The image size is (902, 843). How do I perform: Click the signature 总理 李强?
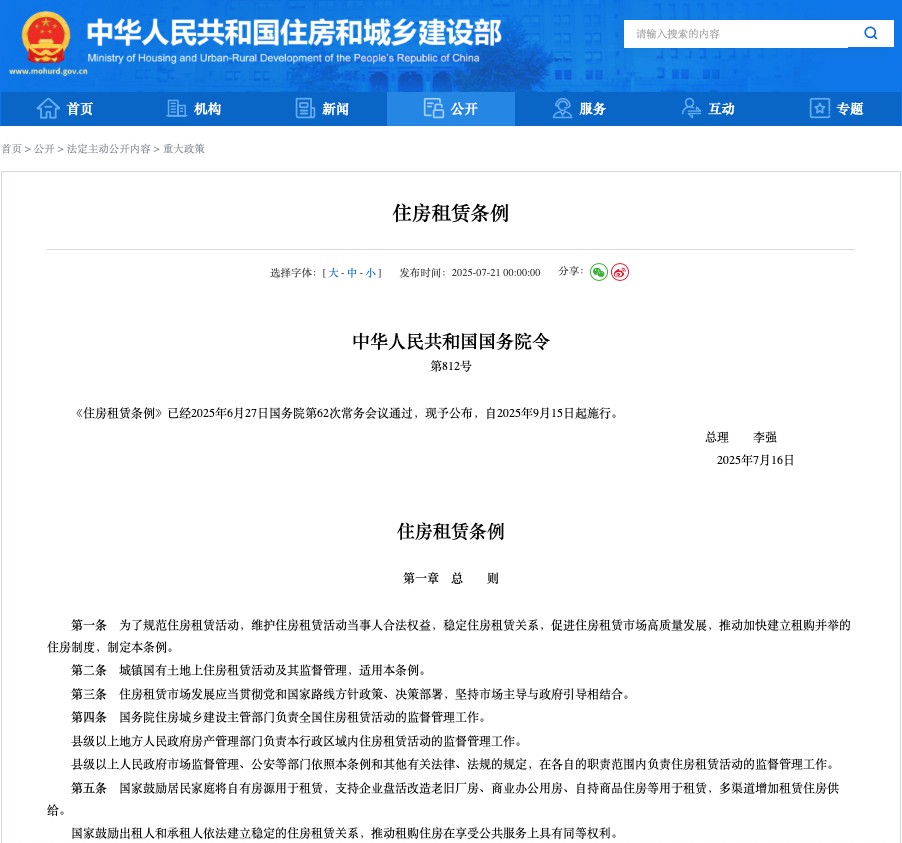point(741,437)
